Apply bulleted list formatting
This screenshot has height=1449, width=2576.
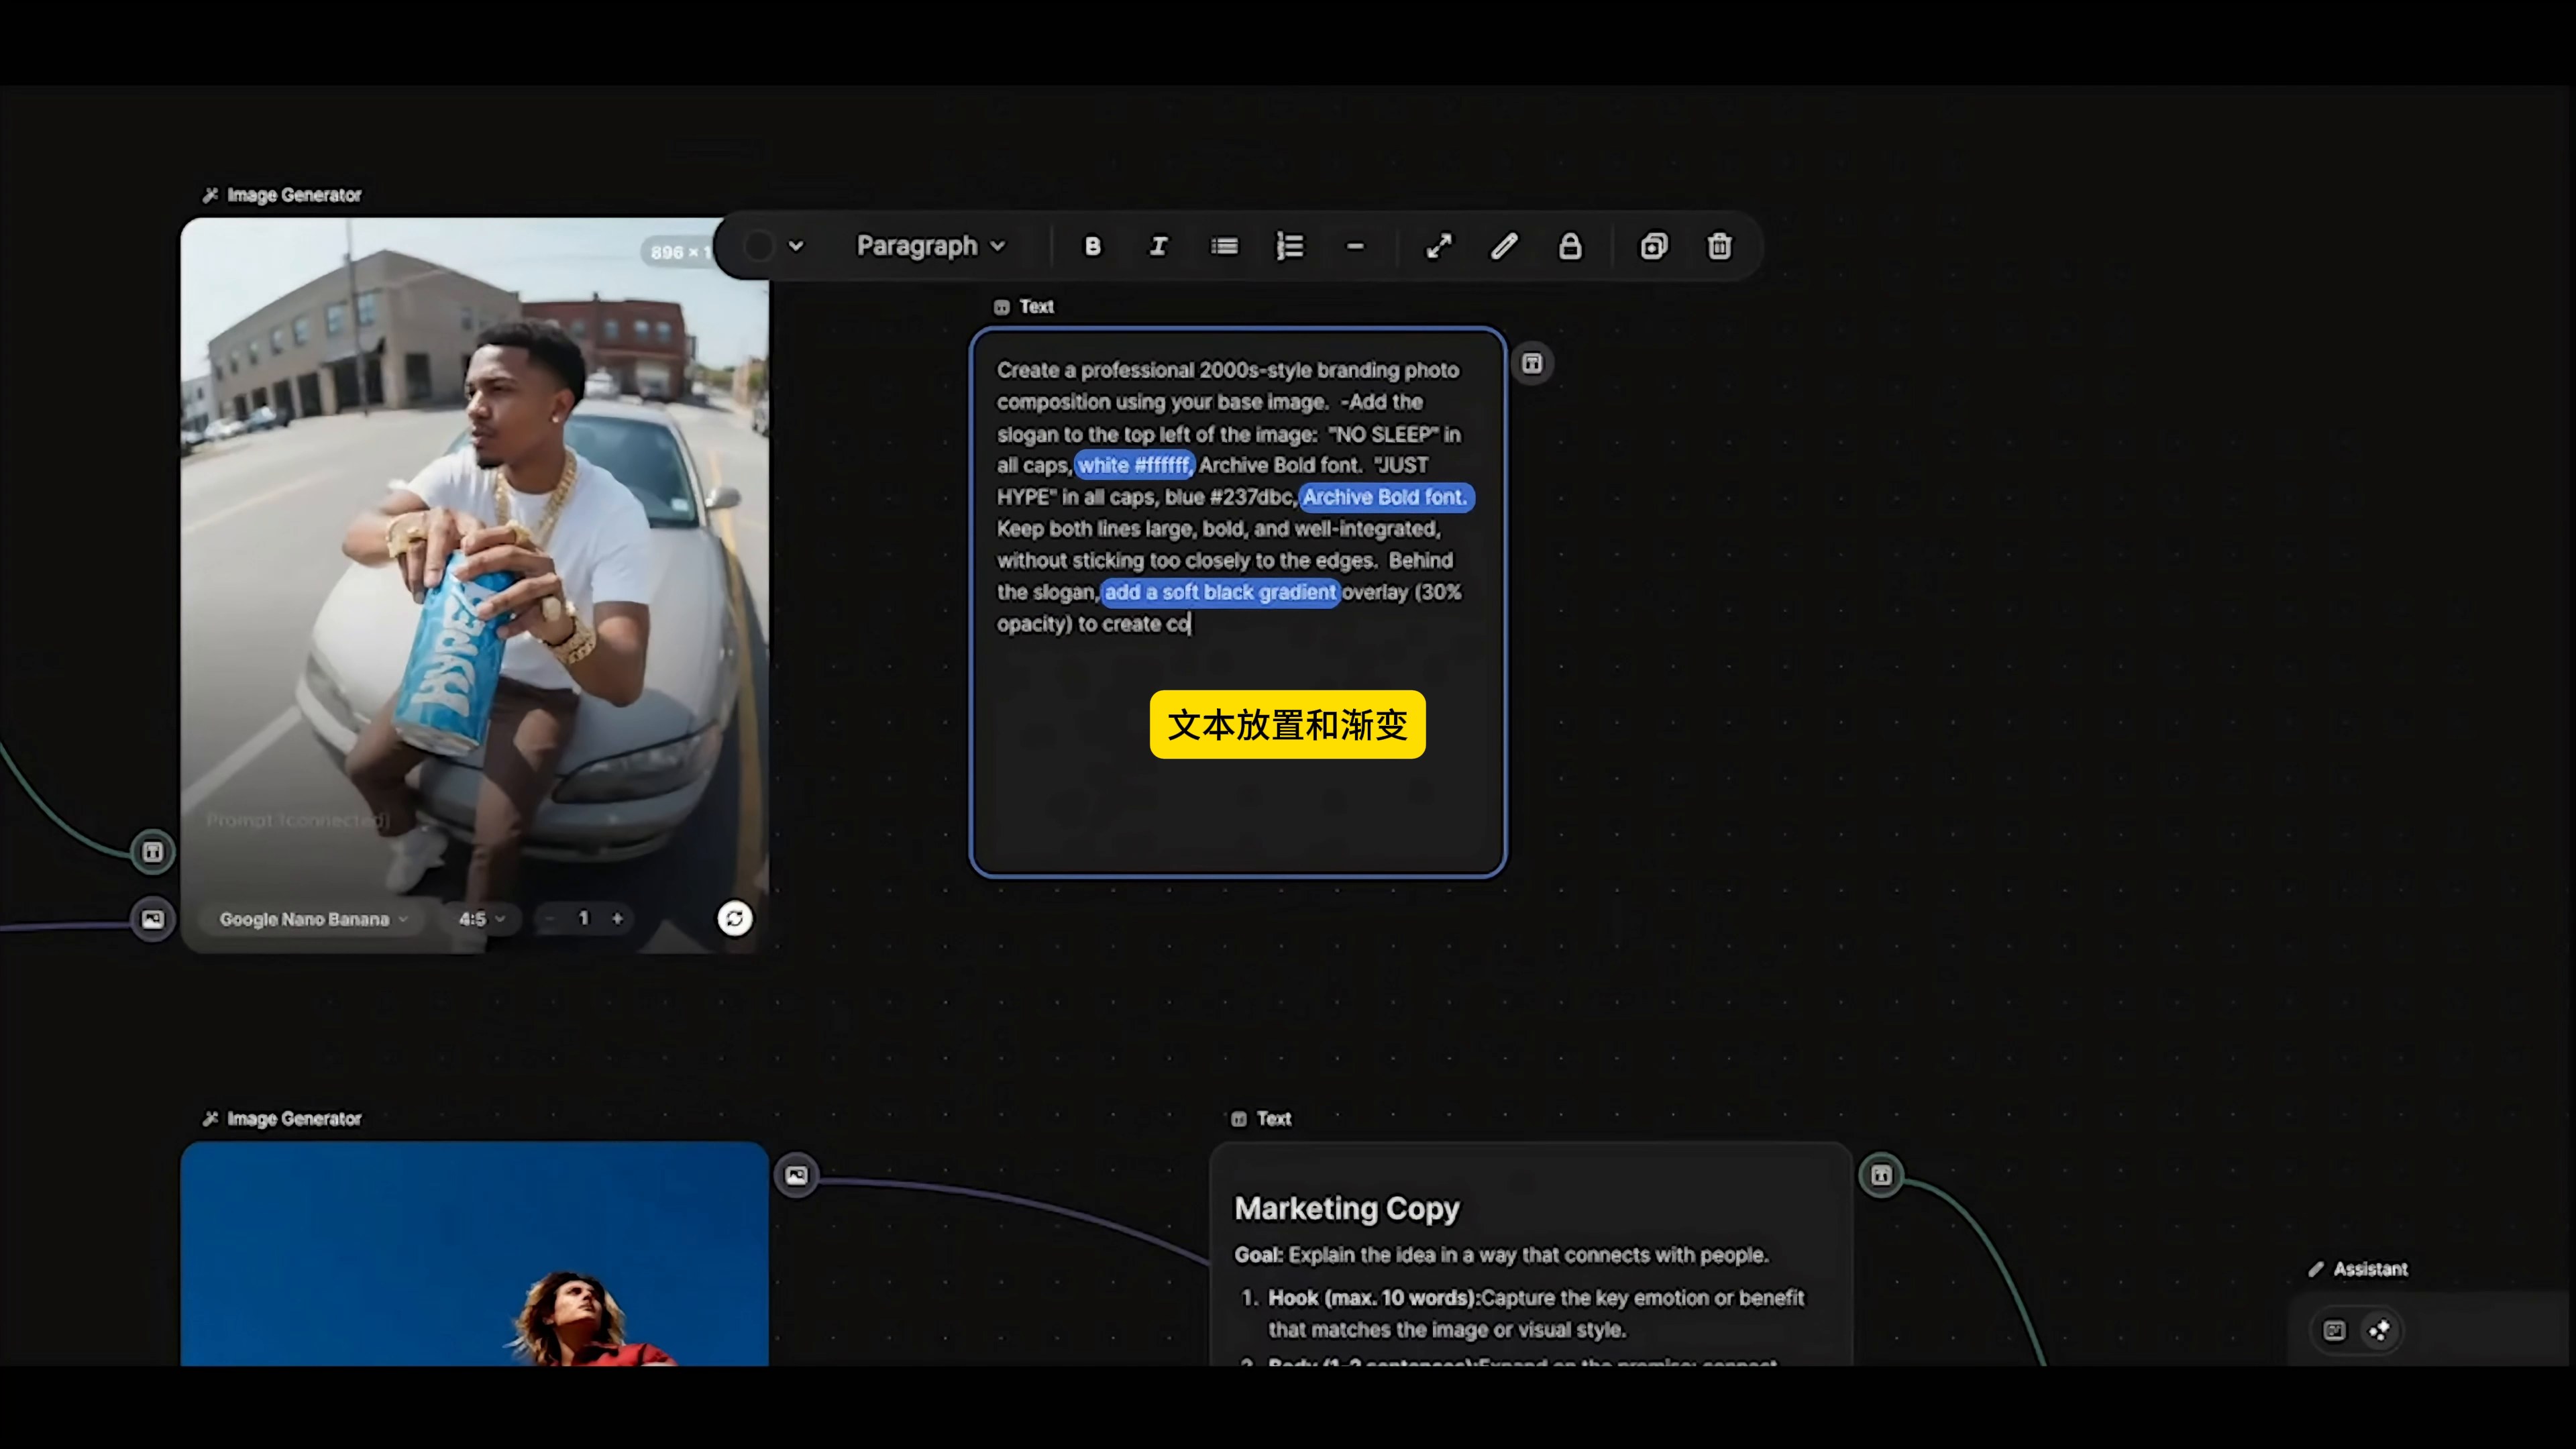1224,246
